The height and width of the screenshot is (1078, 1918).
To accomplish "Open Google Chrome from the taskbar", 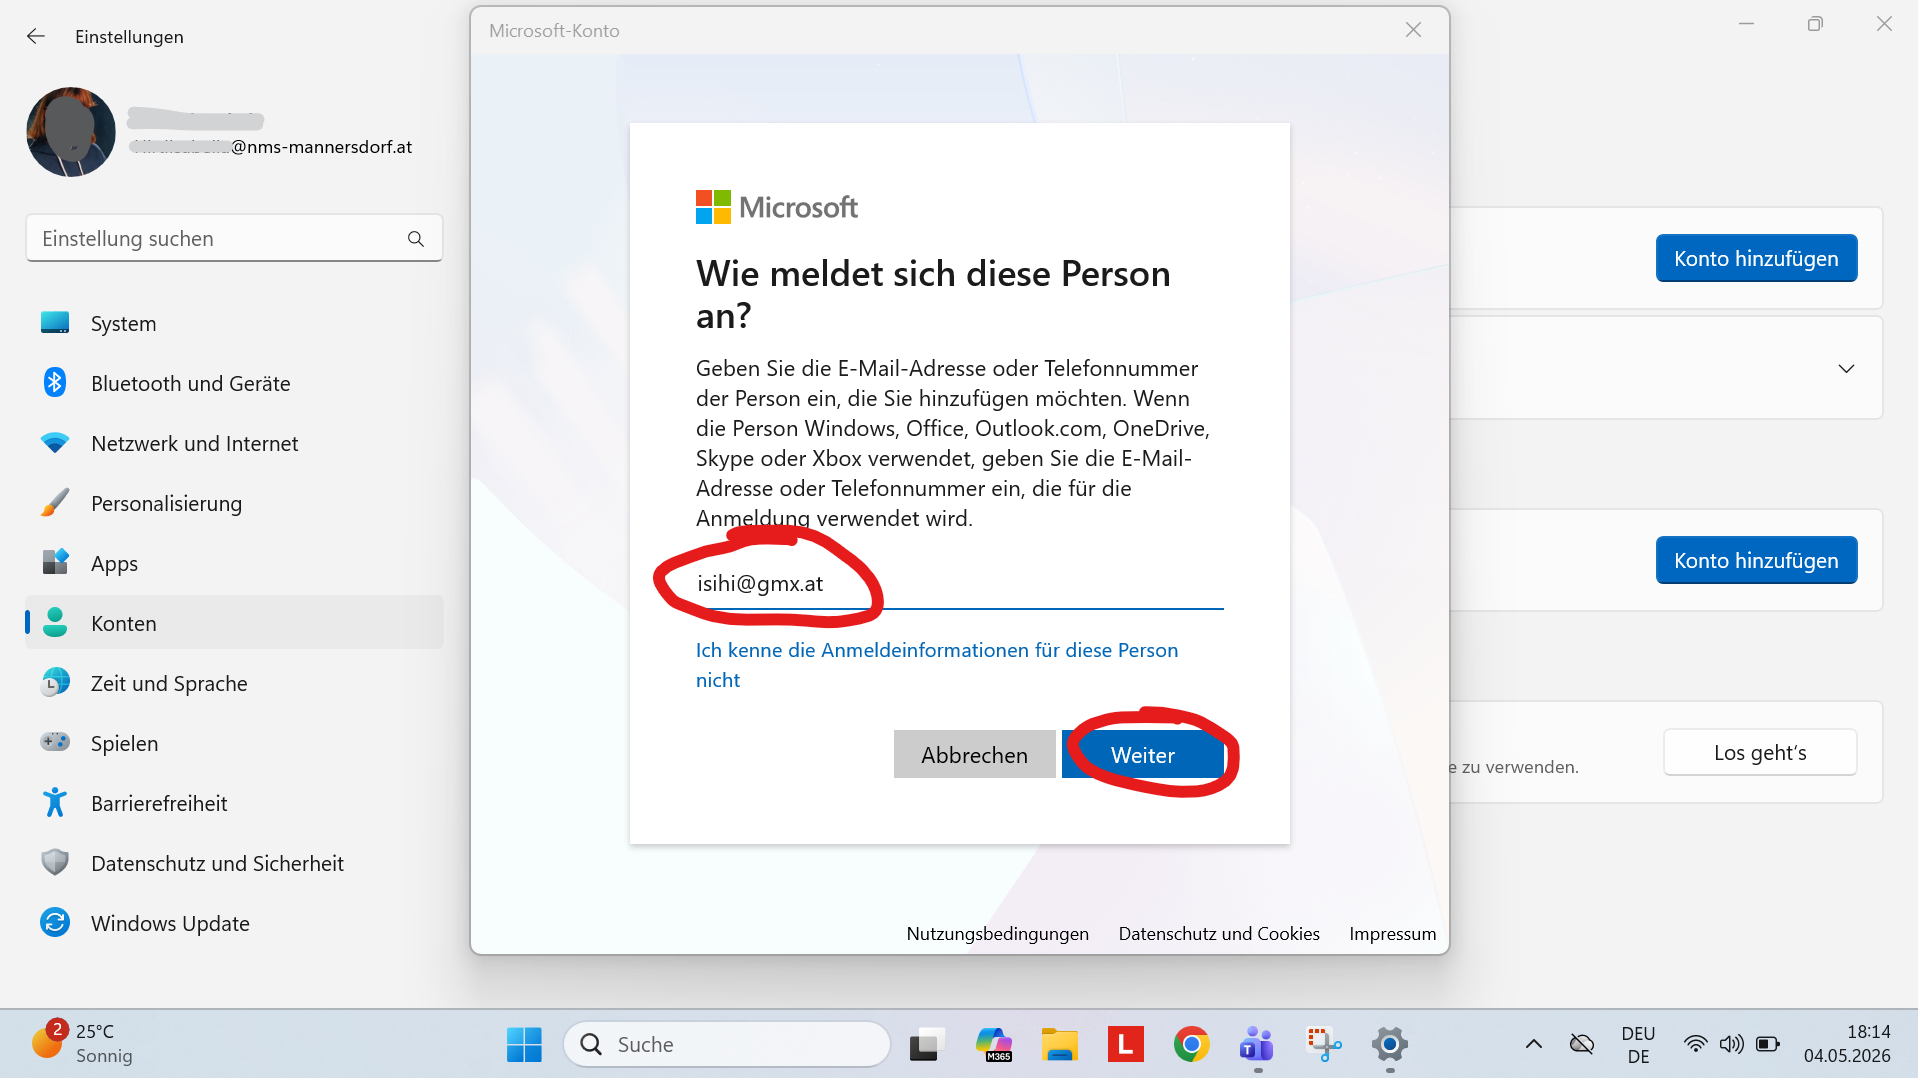I will click(x=1191, y=1044).
